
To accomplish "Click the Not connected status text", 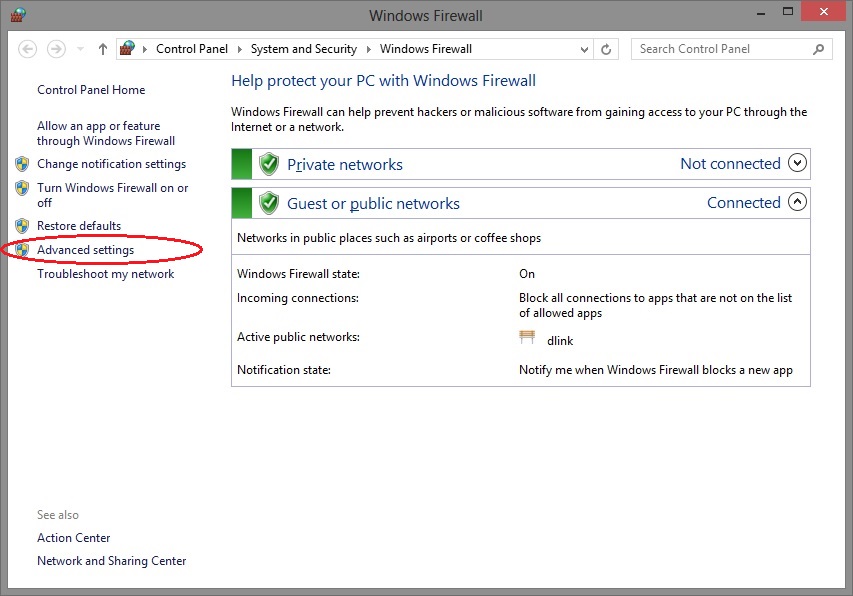I will click(731, 164).
